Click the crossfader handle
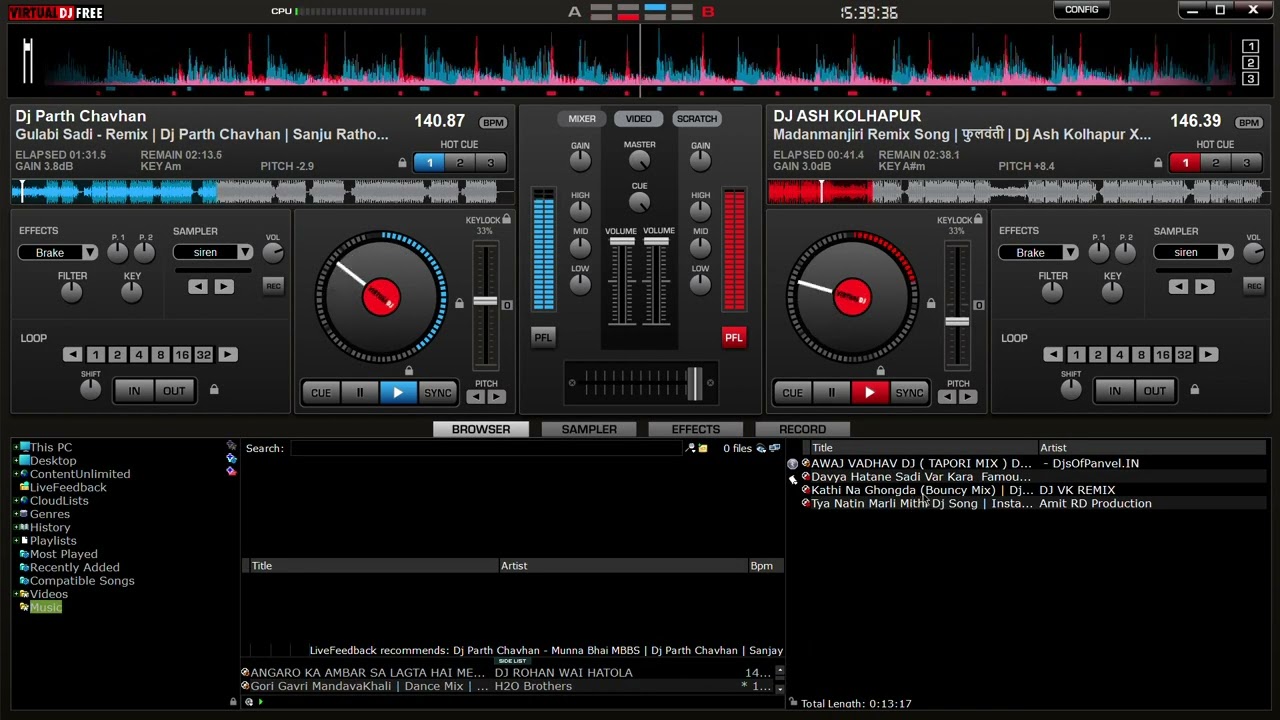 (694, 383)
